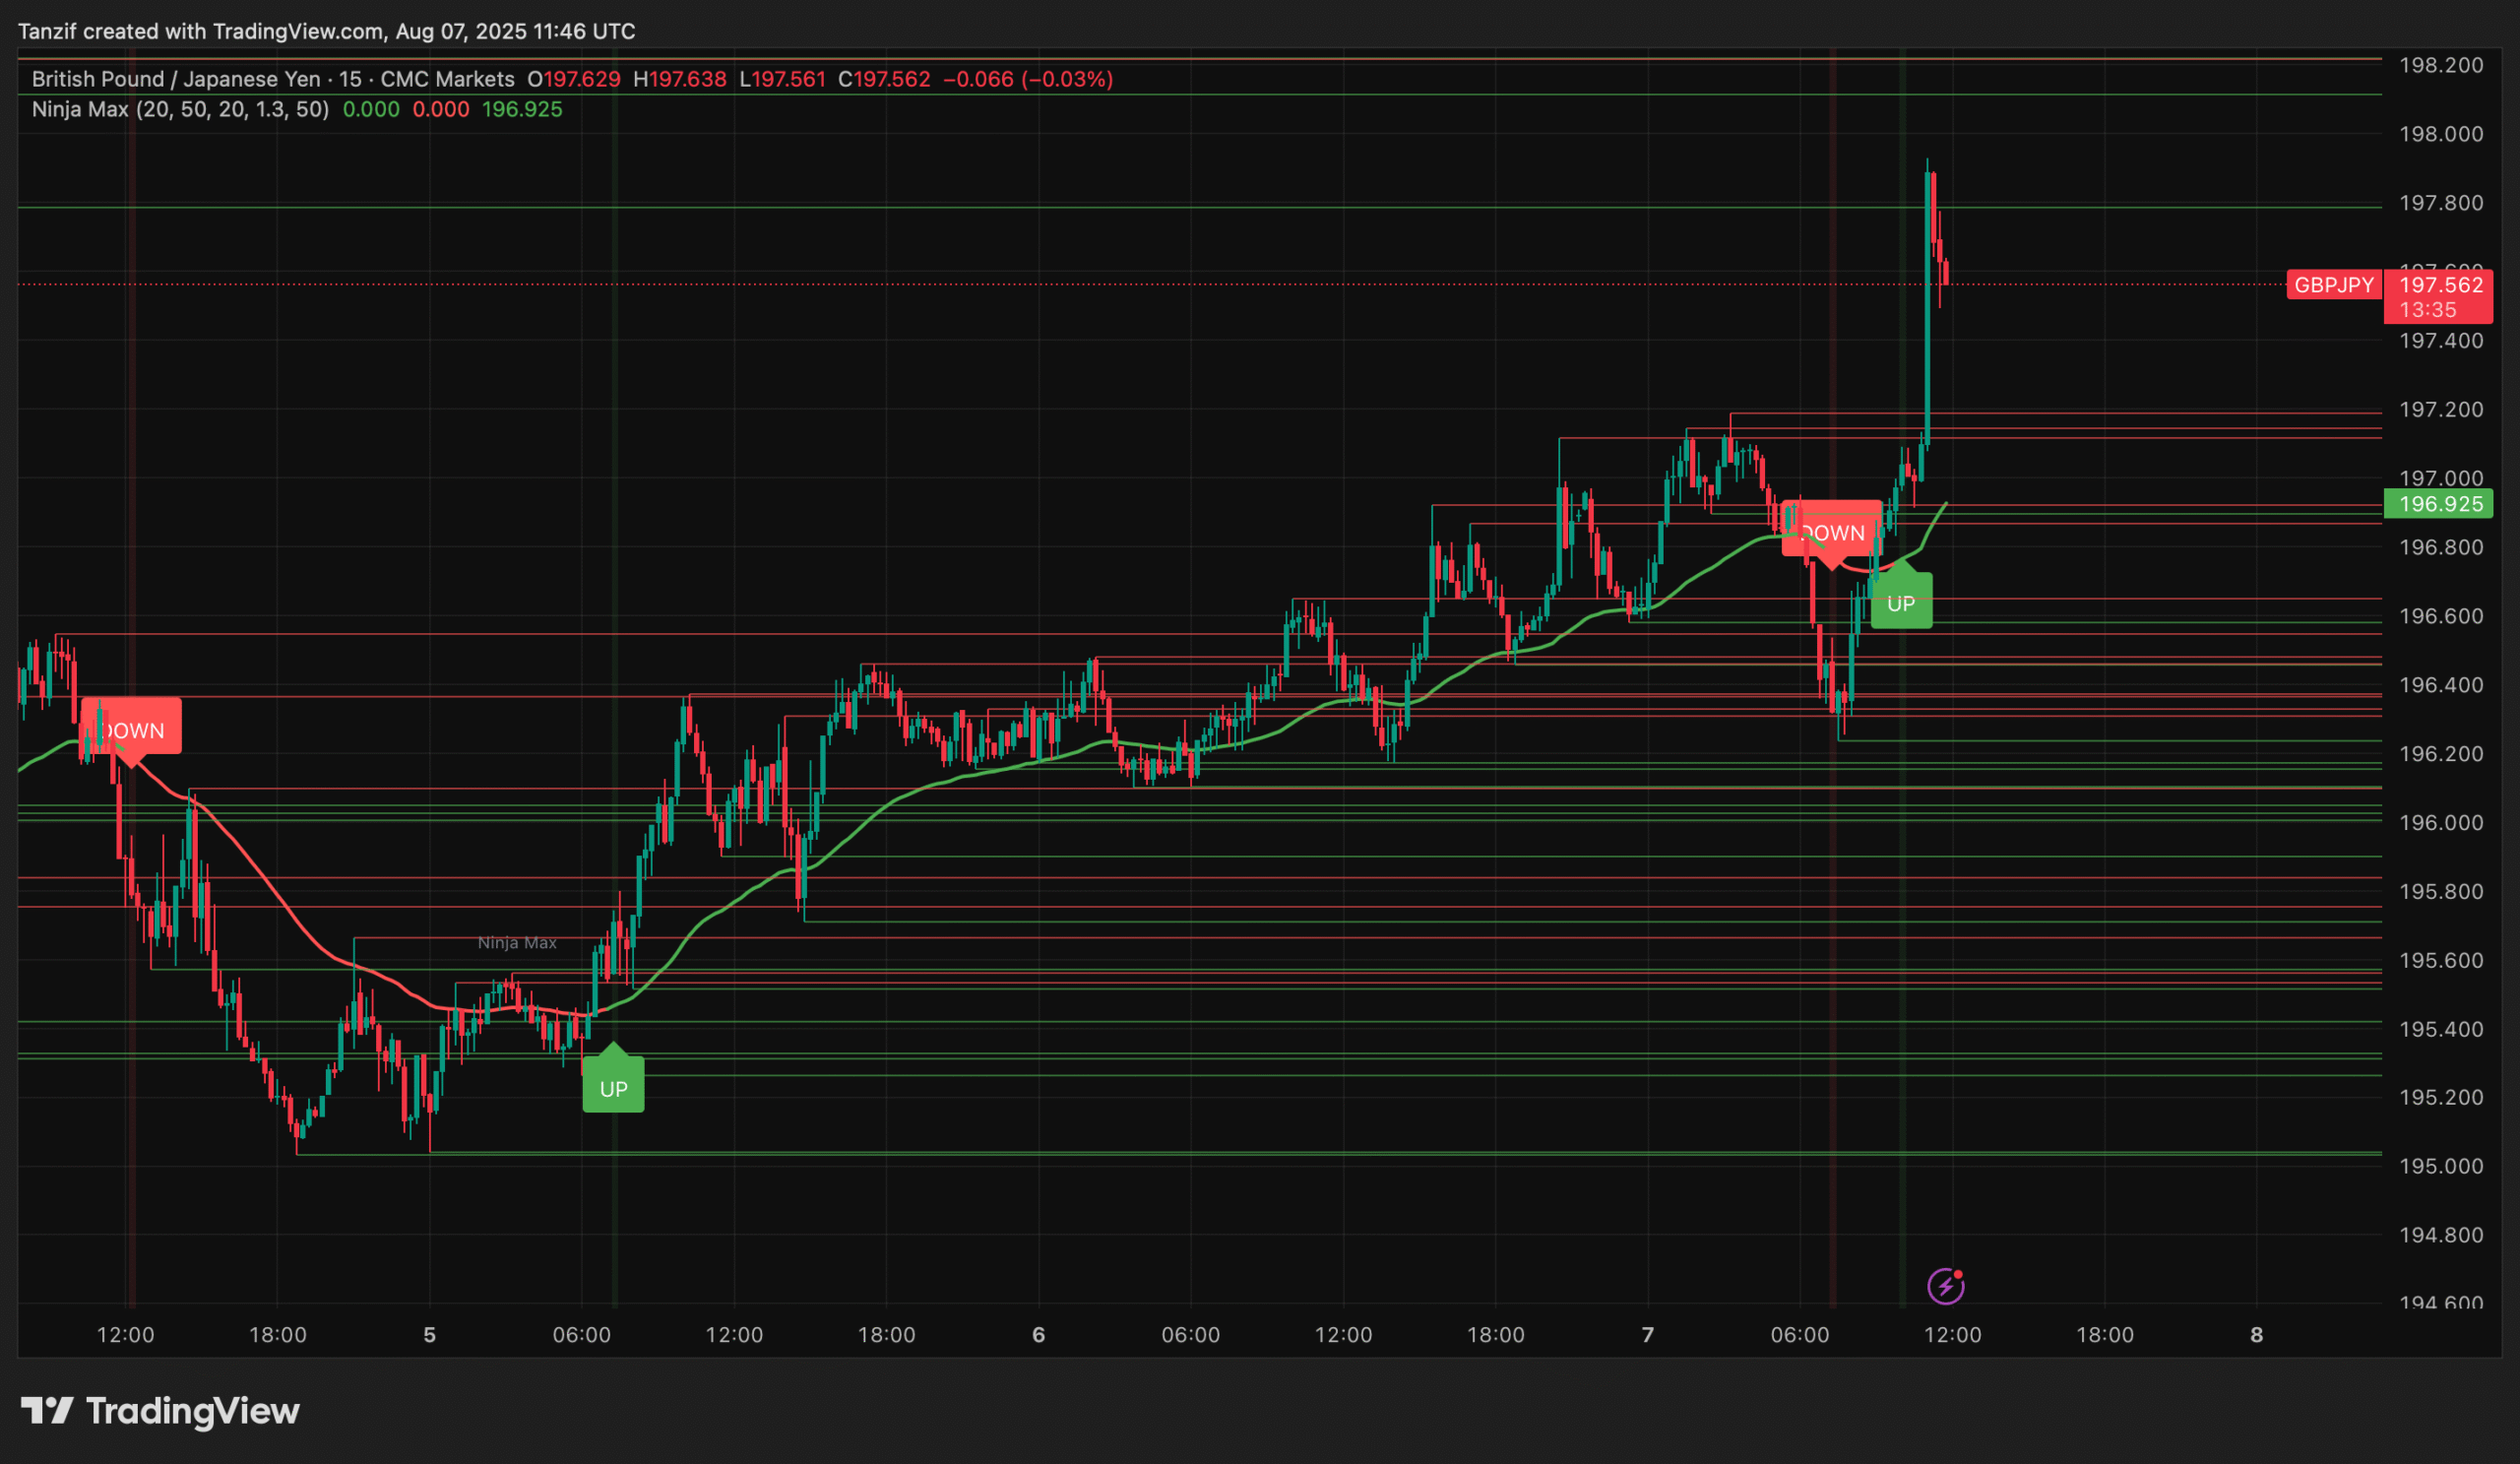Image resolution: width=2520 pixels, height=1464 pixels.
Task: Click the close value C197.562 in the legend
Action: [884, 79]
